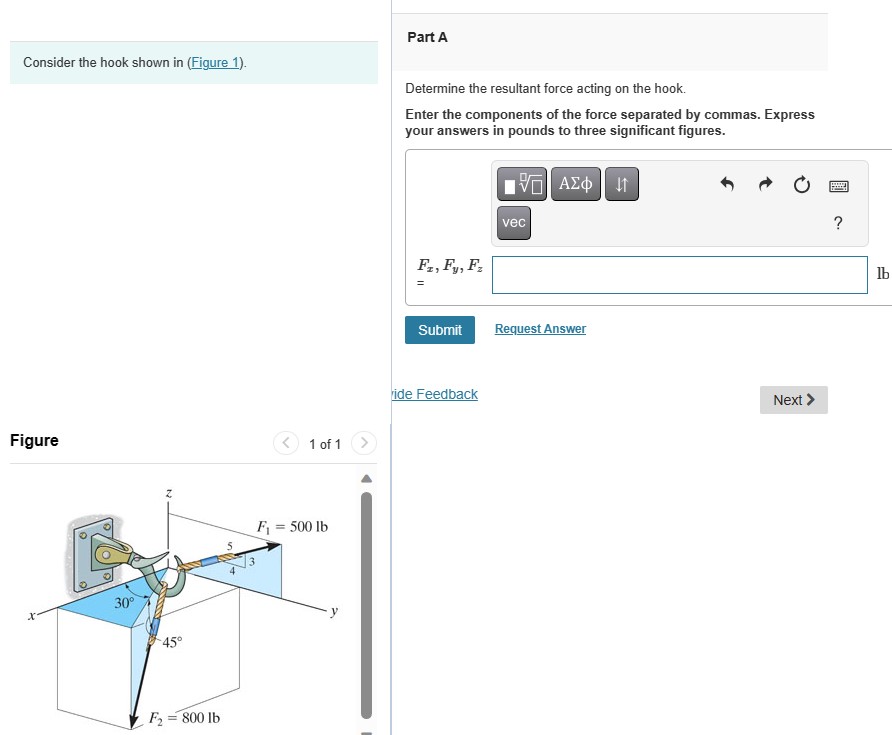Screen dimensions: 892x735
Task: Open the Greek symbols ΑΣφ palette
Action: click(x=575, y=183)
